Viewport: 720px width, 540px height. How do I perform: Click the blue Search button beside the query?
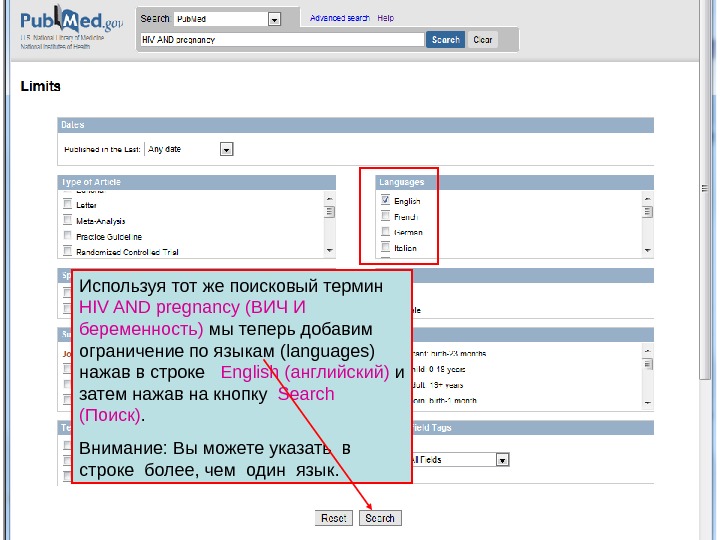pos(445,39)
